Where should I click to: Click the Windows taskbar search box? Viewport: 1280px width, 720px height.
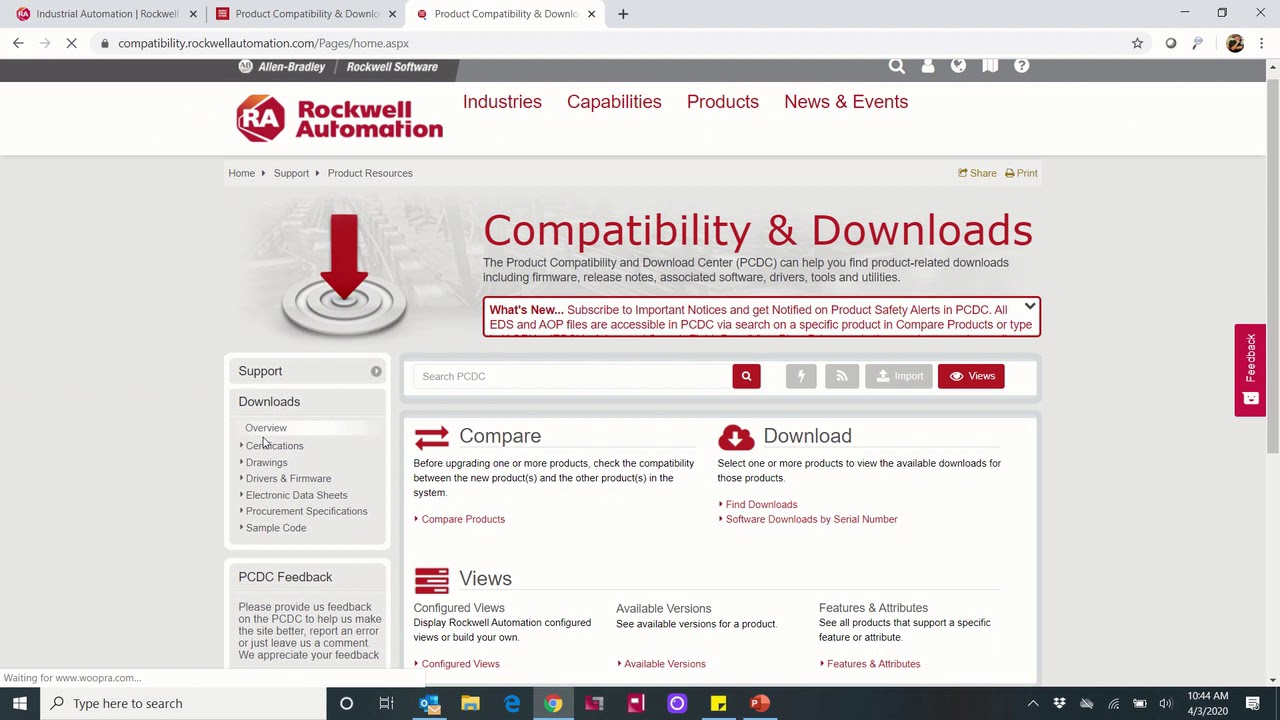point(183,703)
